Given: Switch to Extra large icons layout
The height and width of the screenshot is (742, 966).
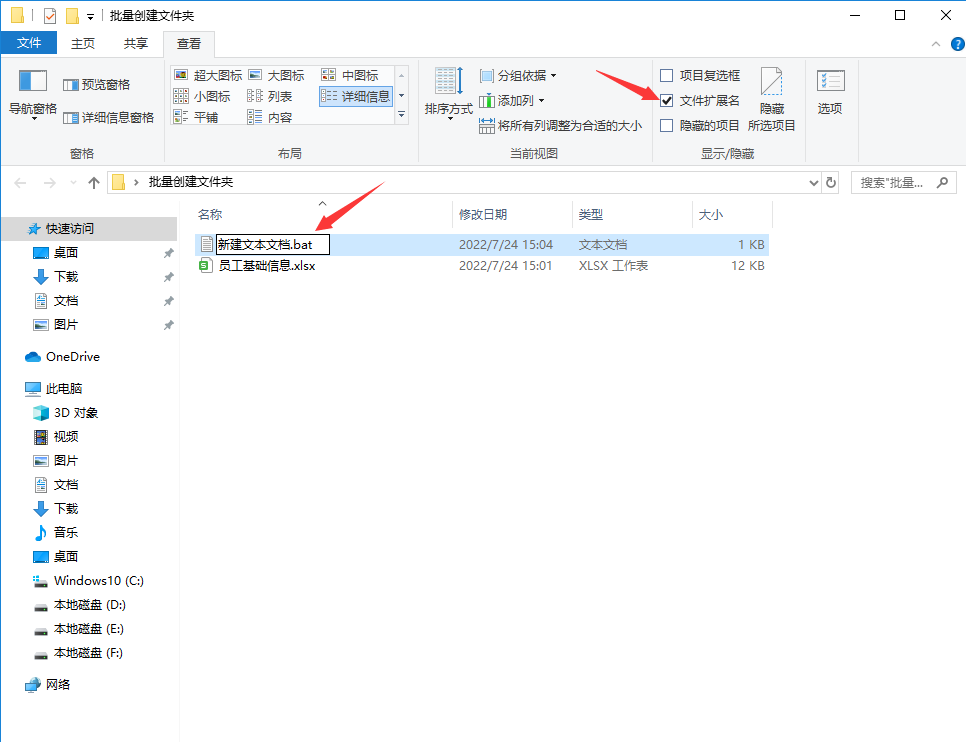Looking at the screenshot, I should click(x=208, y=75).
